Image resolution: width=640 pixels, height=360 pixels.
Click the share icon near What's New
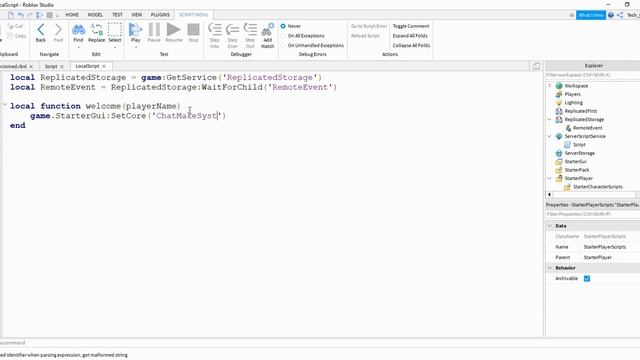(620, 15)
